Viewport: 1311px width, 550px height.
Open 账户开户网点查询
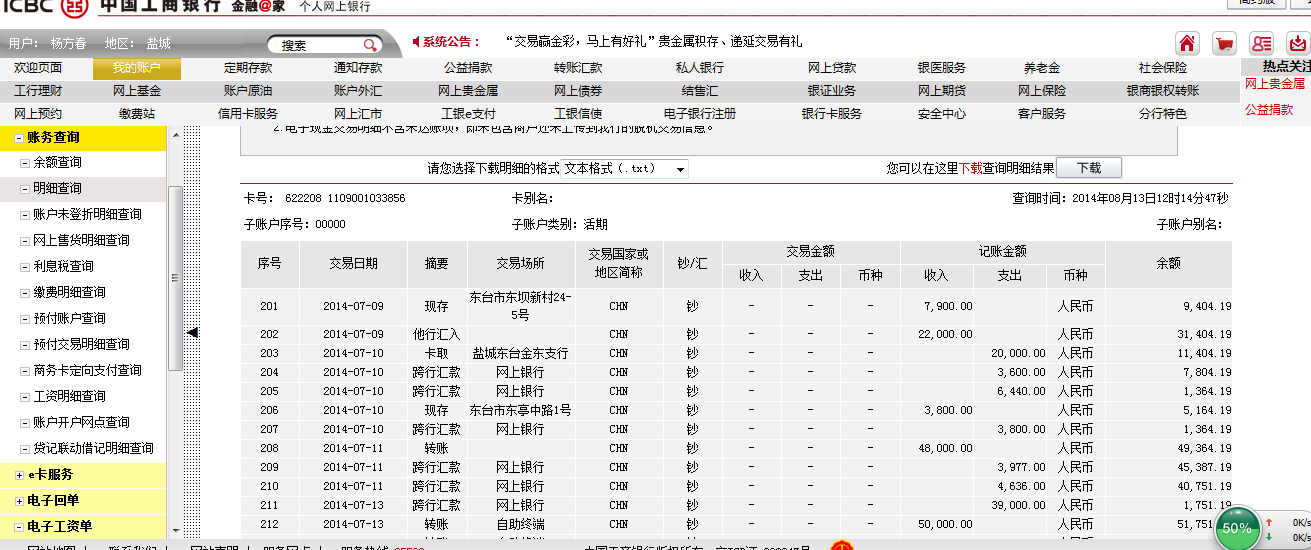tap(81, 422)
